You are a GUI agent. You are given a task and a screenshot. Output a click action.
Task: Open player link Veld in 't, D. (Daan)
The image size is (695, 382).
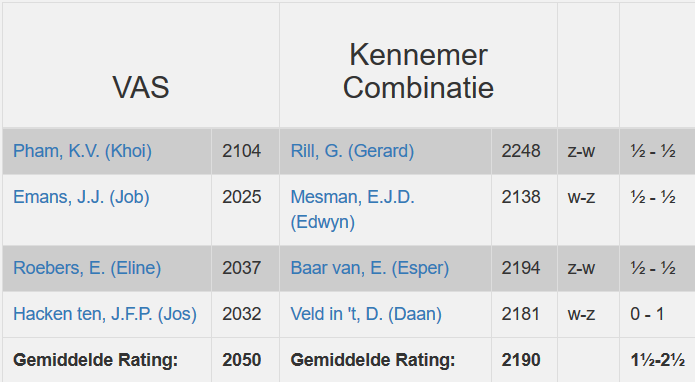tap(366, 314)
